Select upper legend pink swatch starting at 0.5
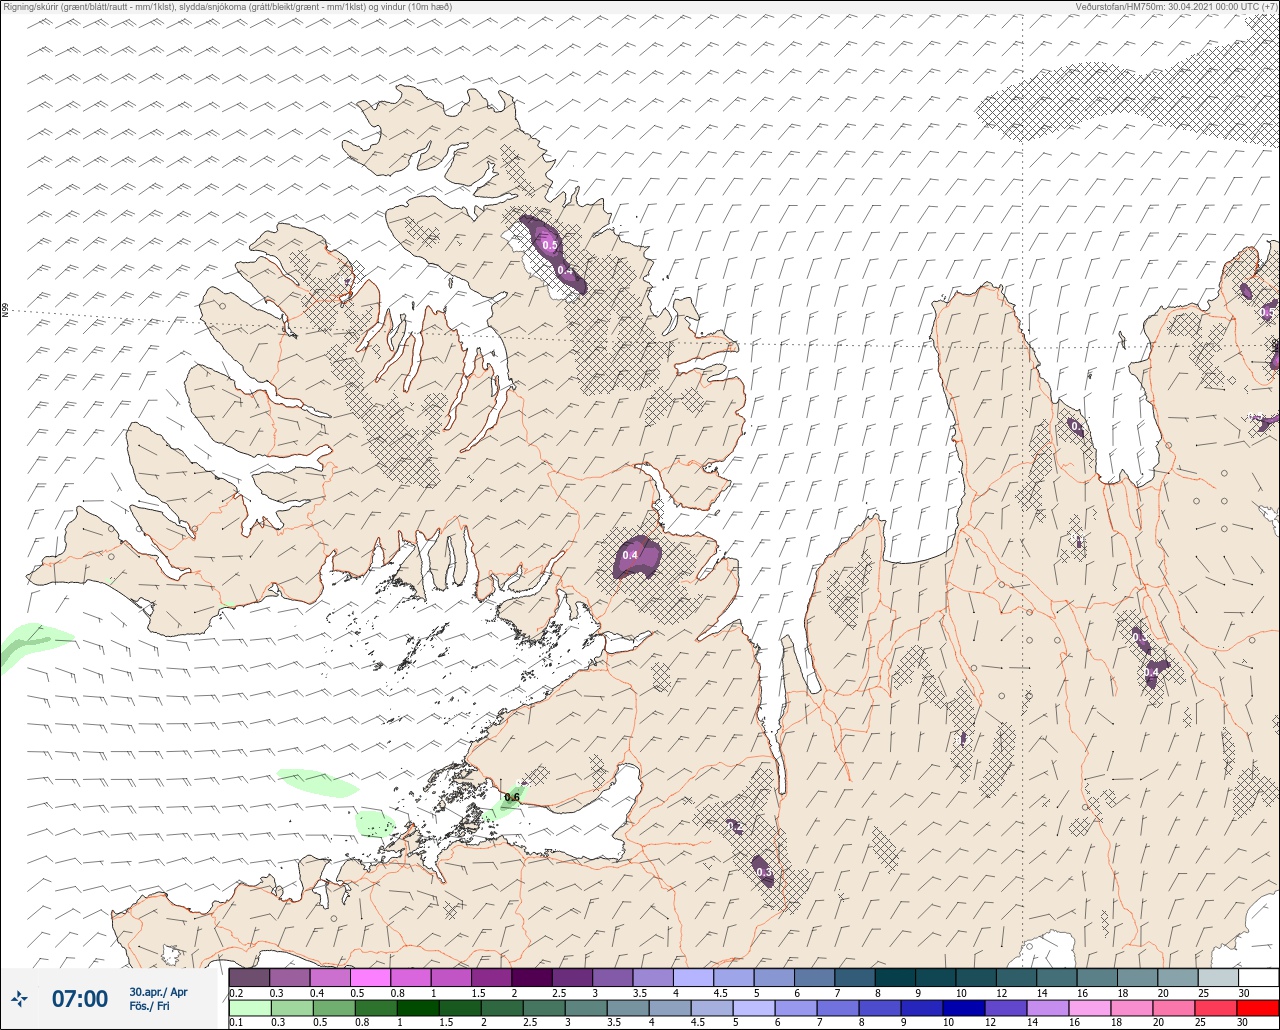Screen dimensions: 1280x1030 370,977
